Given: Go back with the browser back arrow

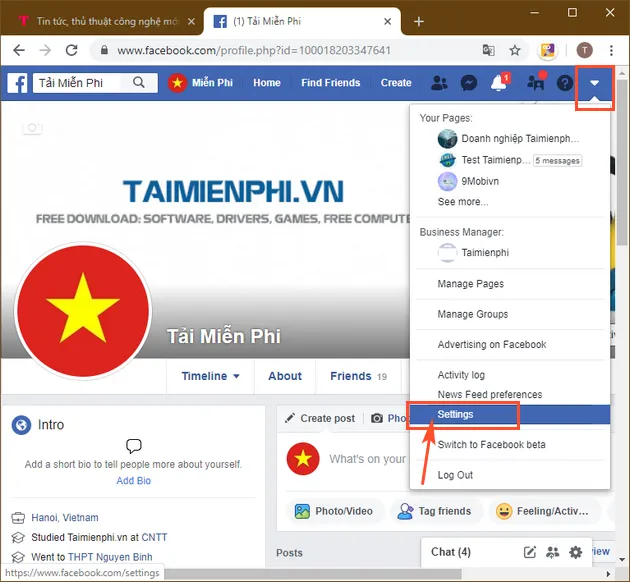Looking at the screenshot, I should click(19, 50).
